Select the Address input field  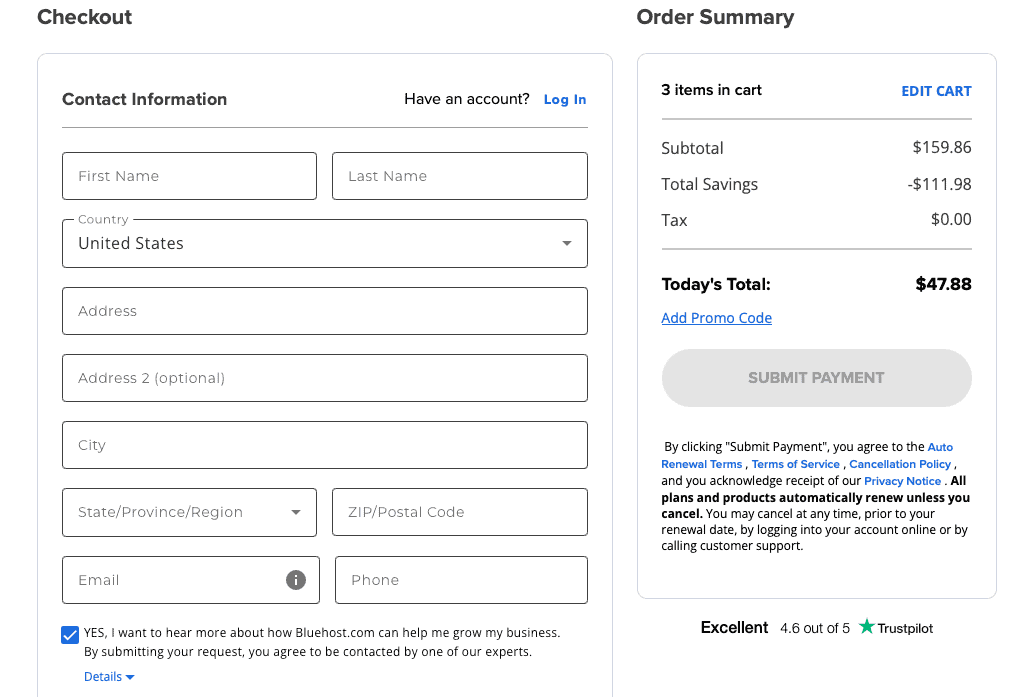(x=324, y=311)
